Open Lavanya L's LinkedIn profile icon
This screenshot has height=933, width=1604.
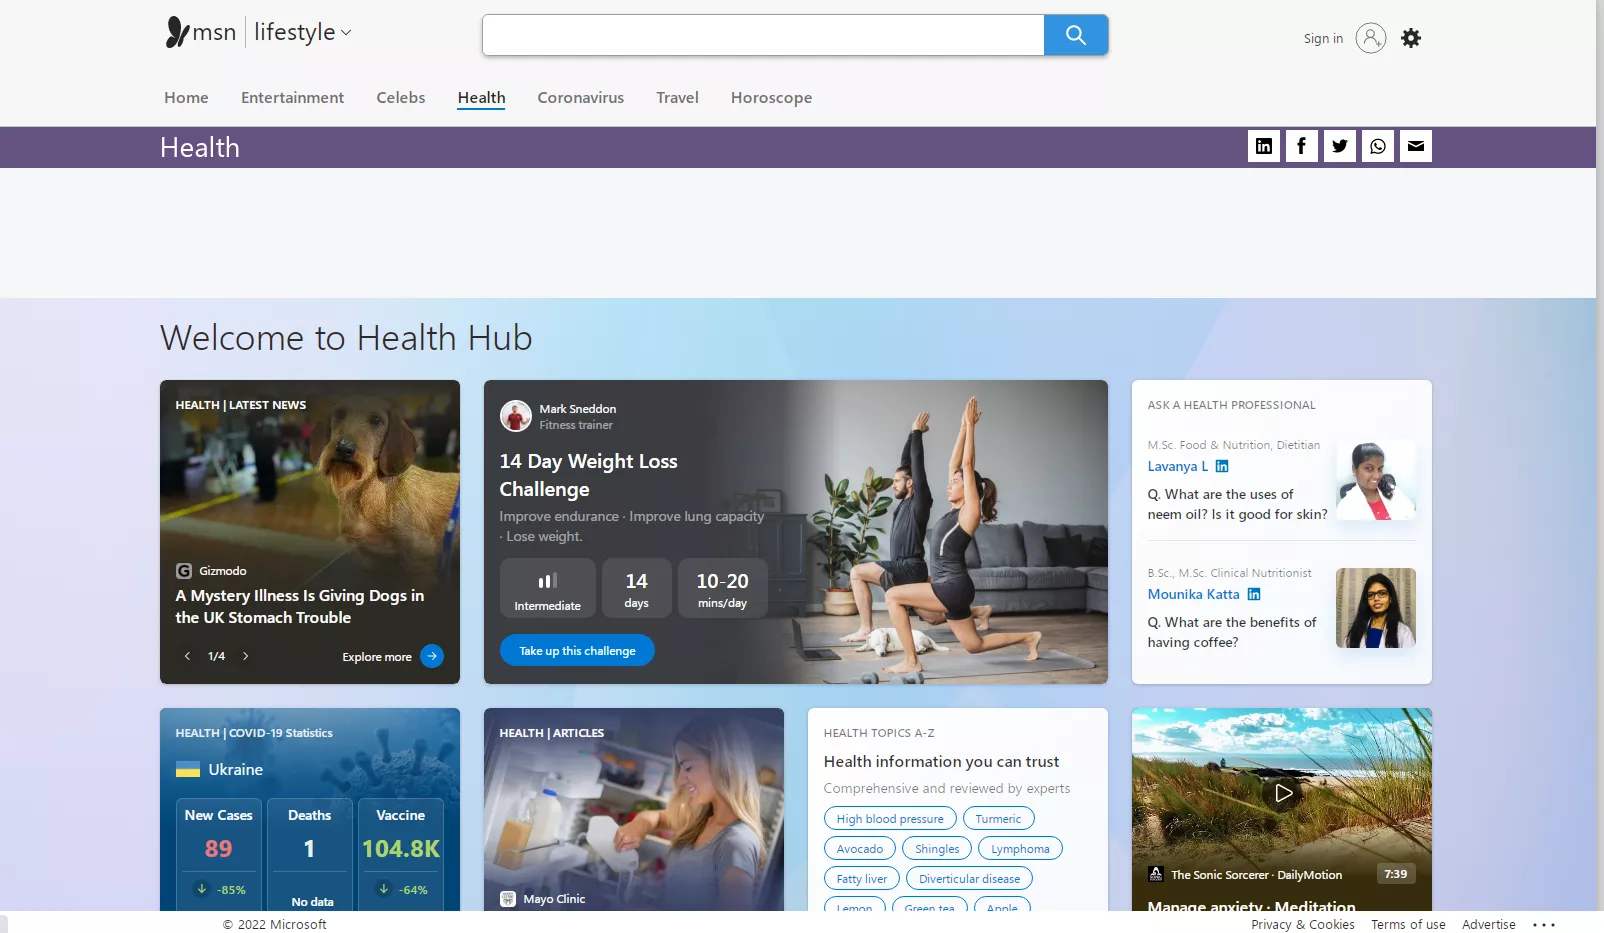coord(1222,466)
